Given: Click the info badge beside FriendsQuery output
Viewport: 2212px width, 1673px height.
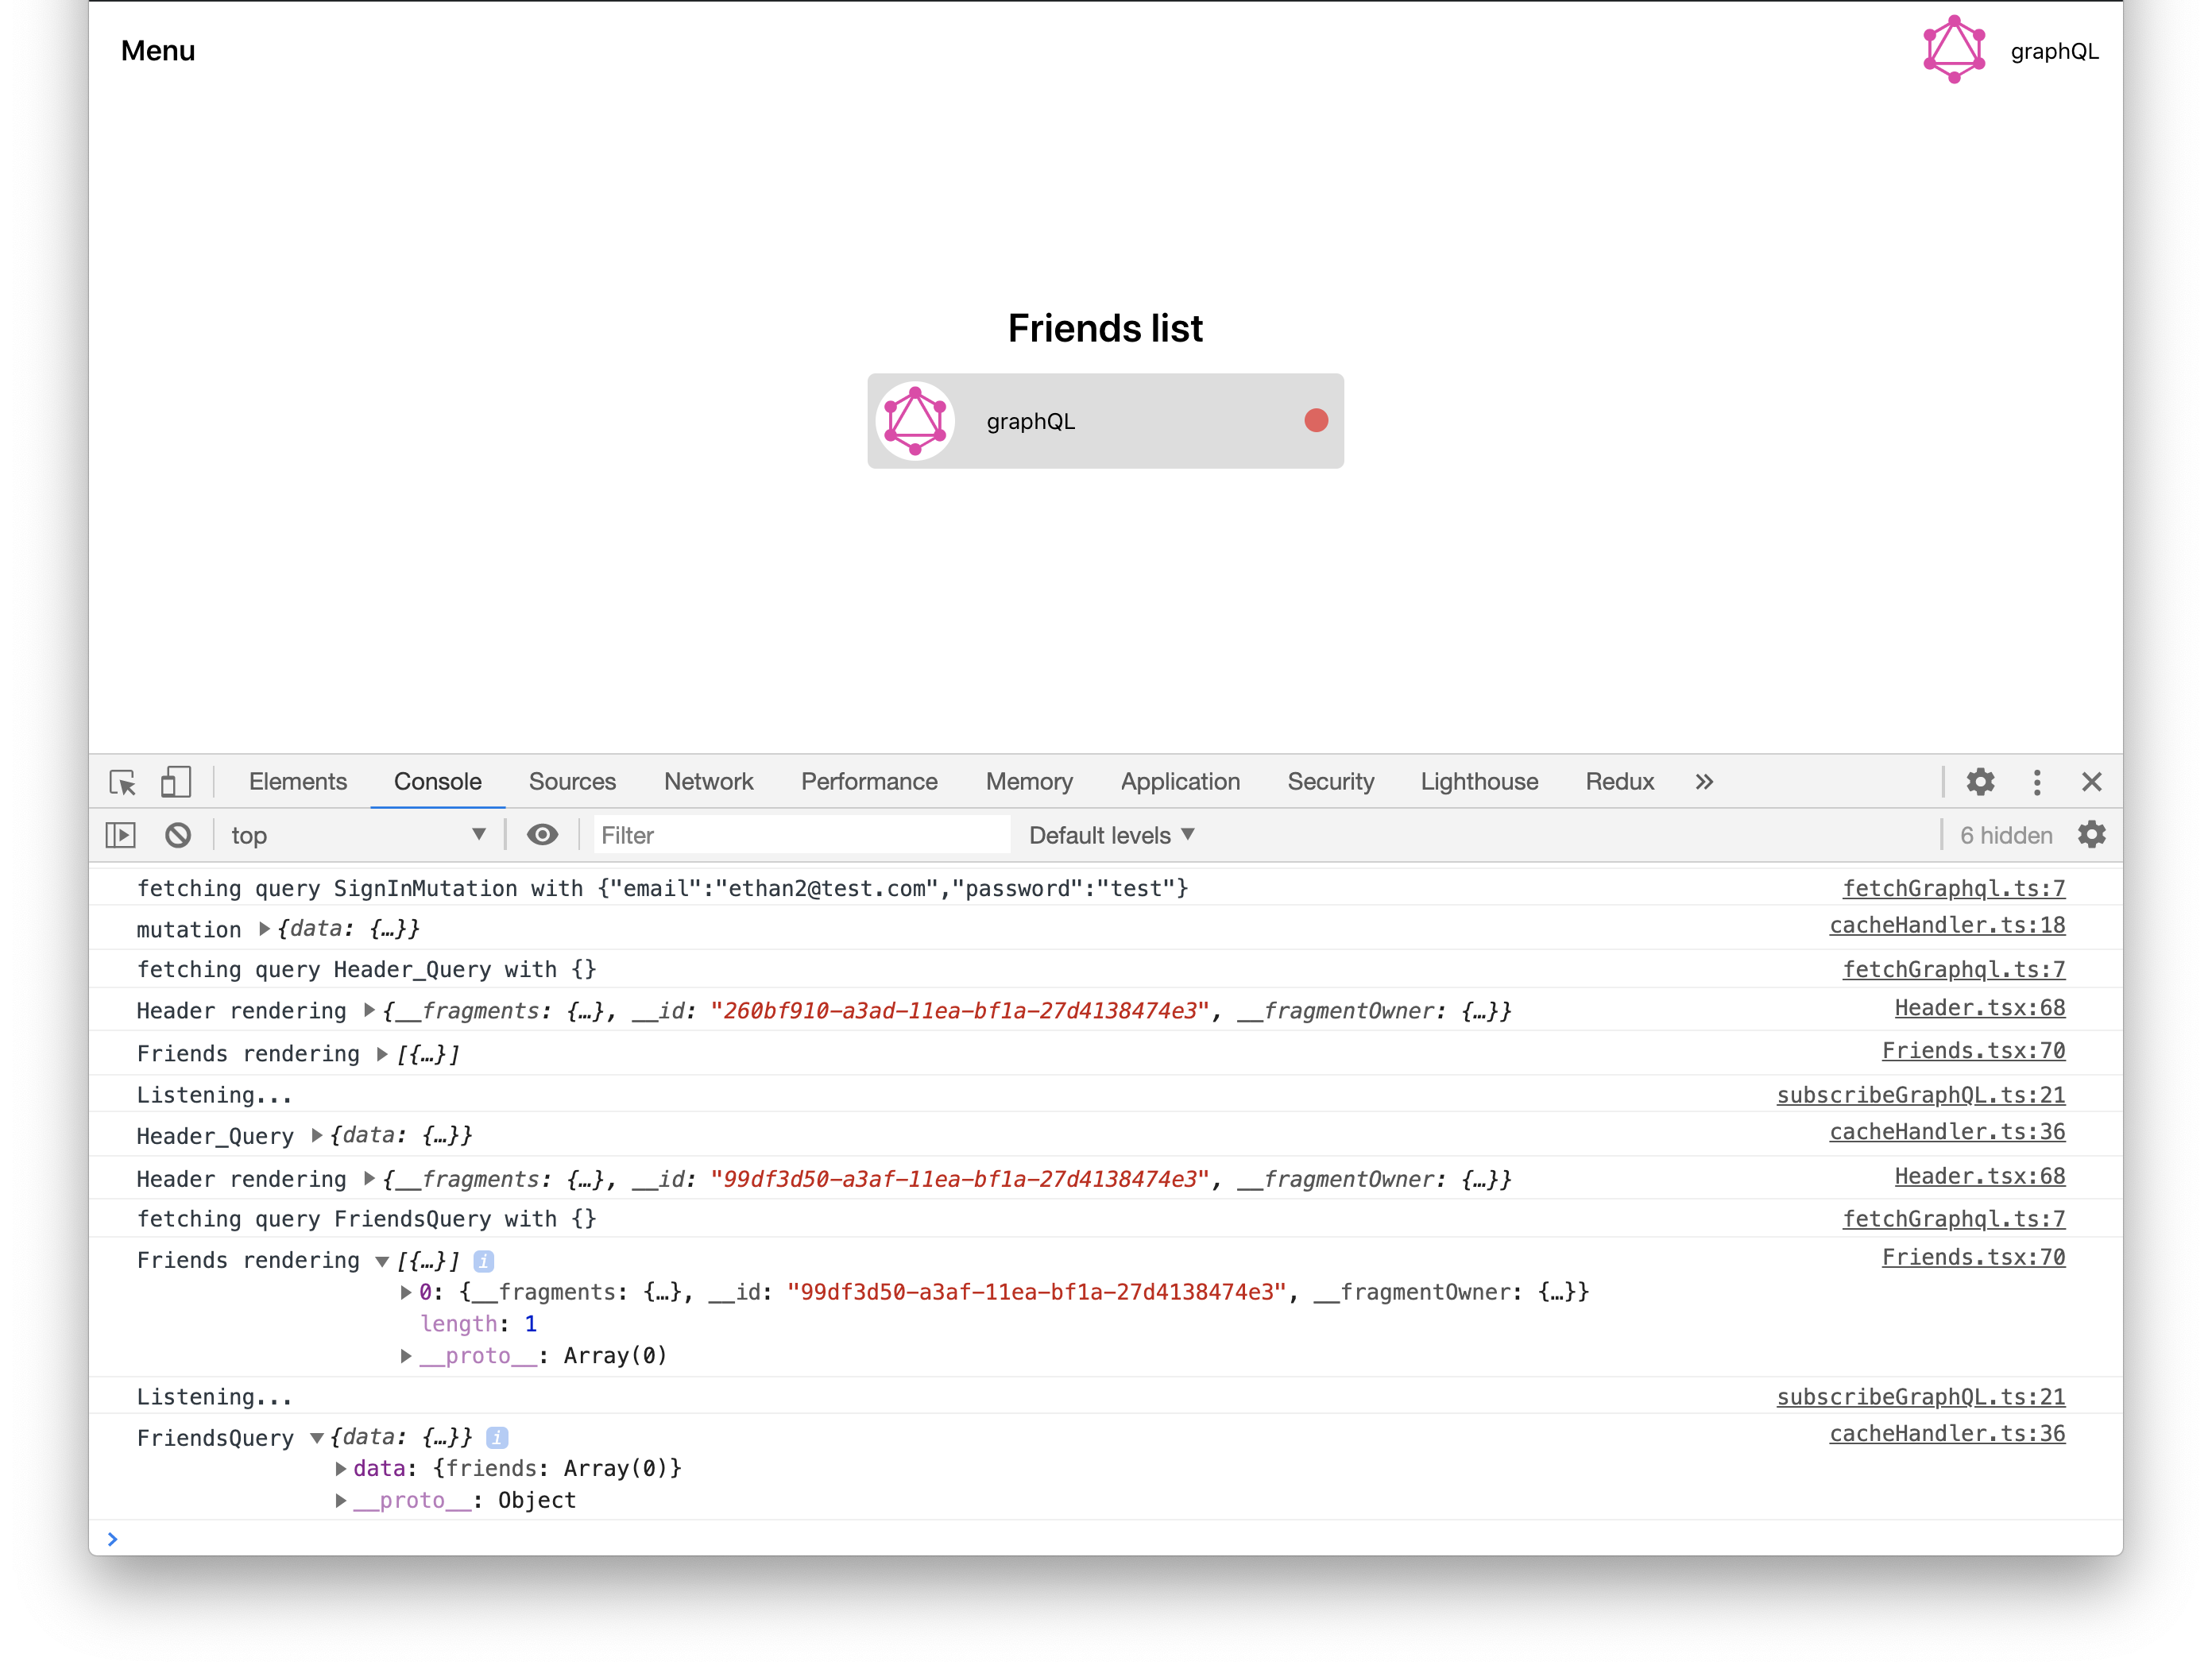Looking at the screenshot, I should pos(498,1437).
